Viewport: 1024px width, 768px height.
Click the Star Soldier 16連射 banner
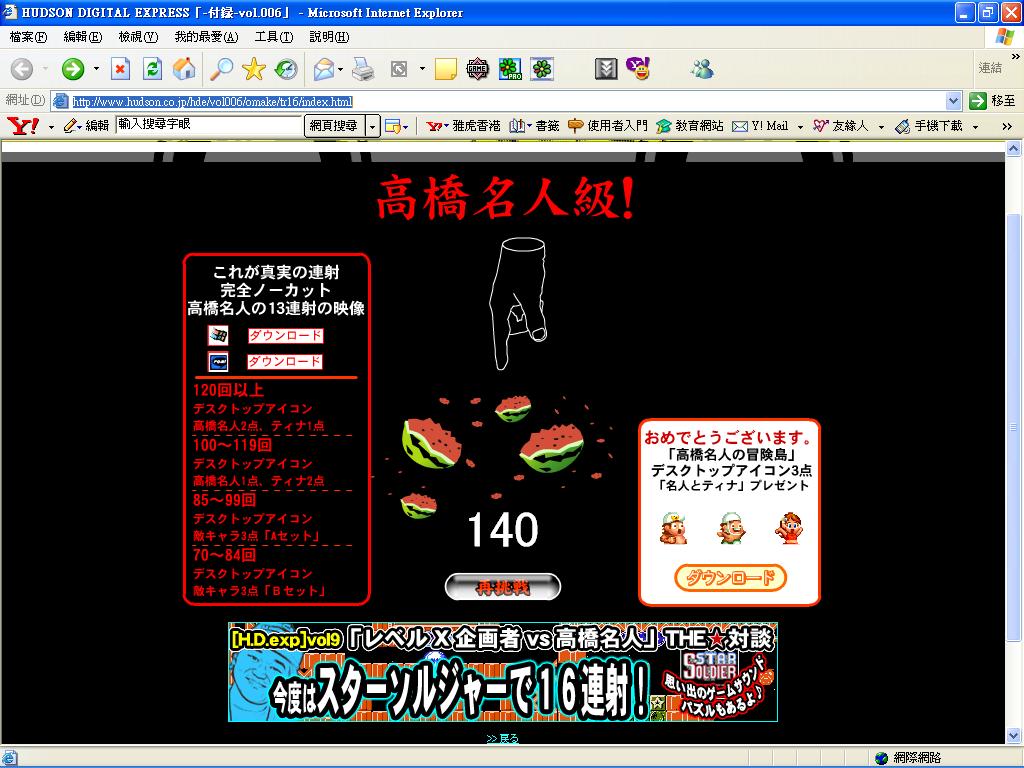click(x=503, y=672)
